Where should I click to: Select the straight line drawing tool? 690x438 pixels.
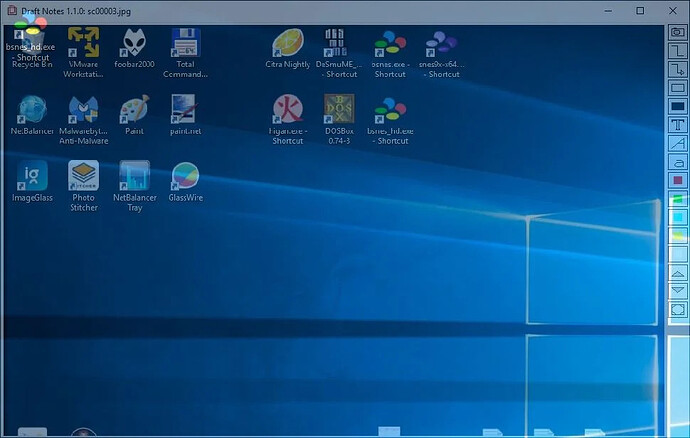tap(678, 51)
